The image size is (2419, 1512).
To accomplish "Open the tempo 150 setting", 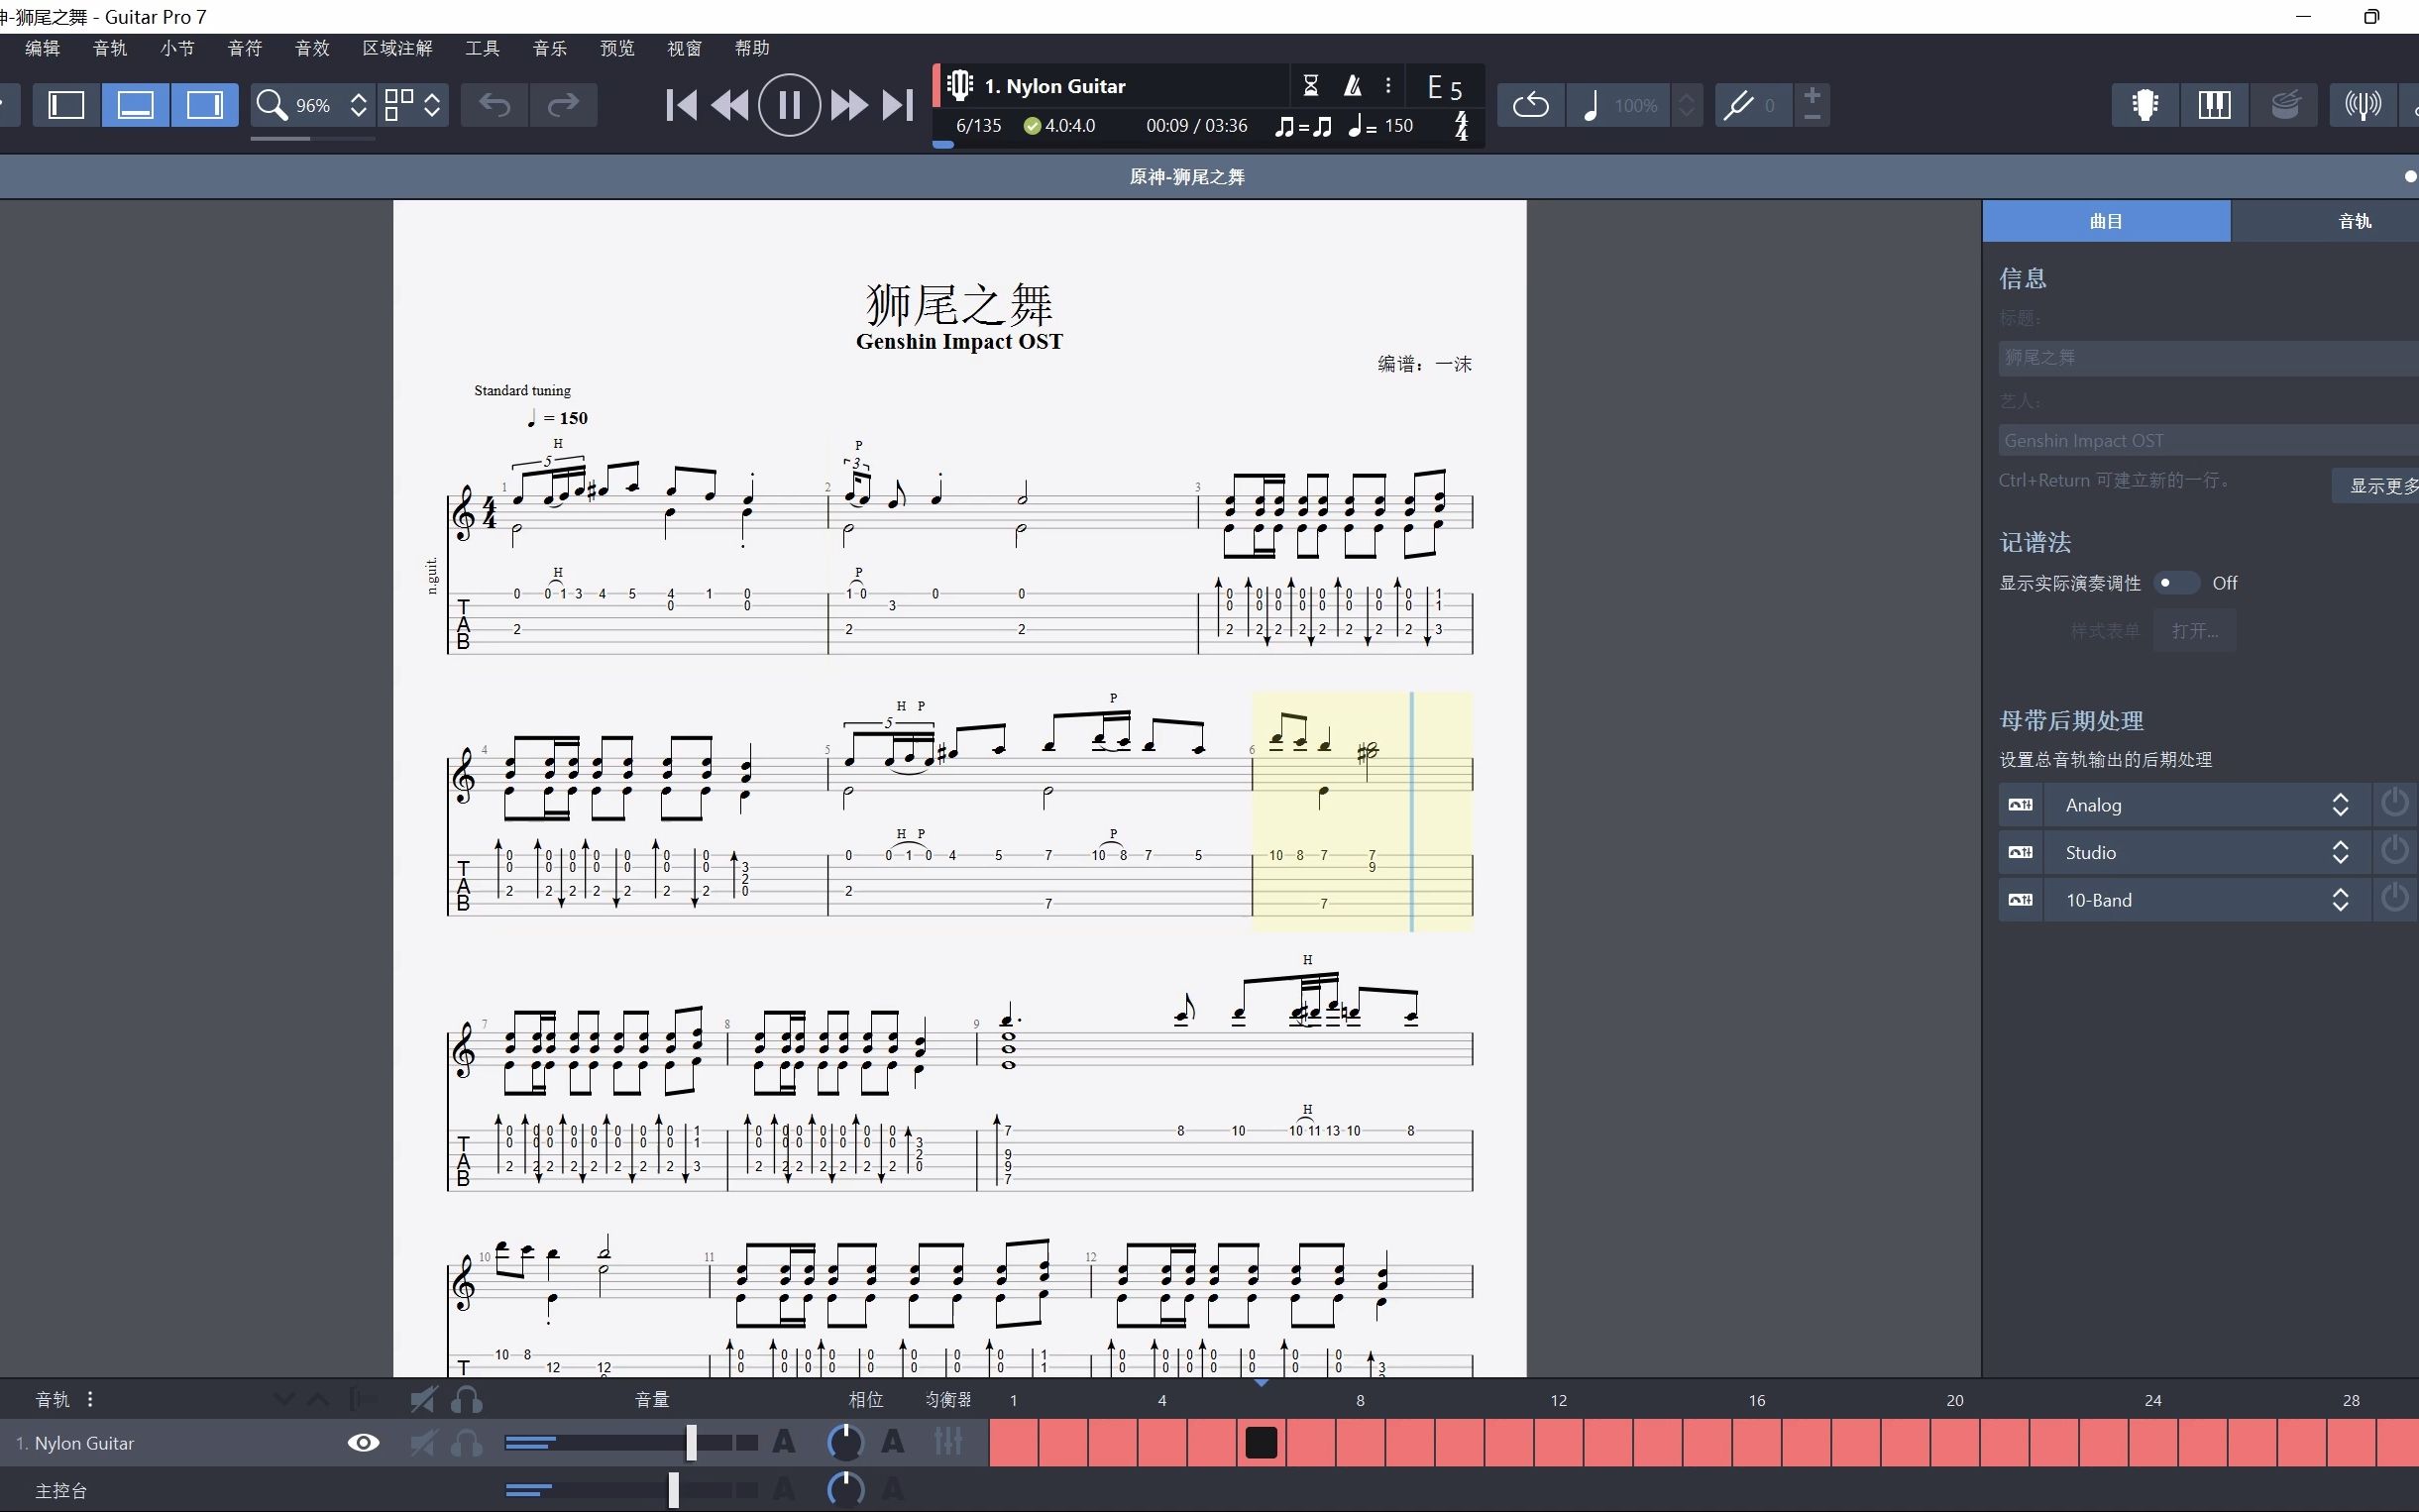I will click(x=1381, y=126).
